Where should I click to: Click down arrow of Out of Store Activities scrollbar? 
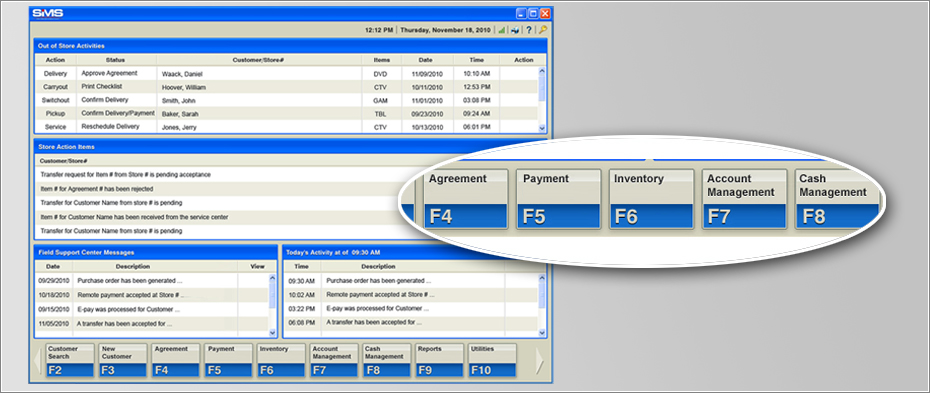[541, 128]
